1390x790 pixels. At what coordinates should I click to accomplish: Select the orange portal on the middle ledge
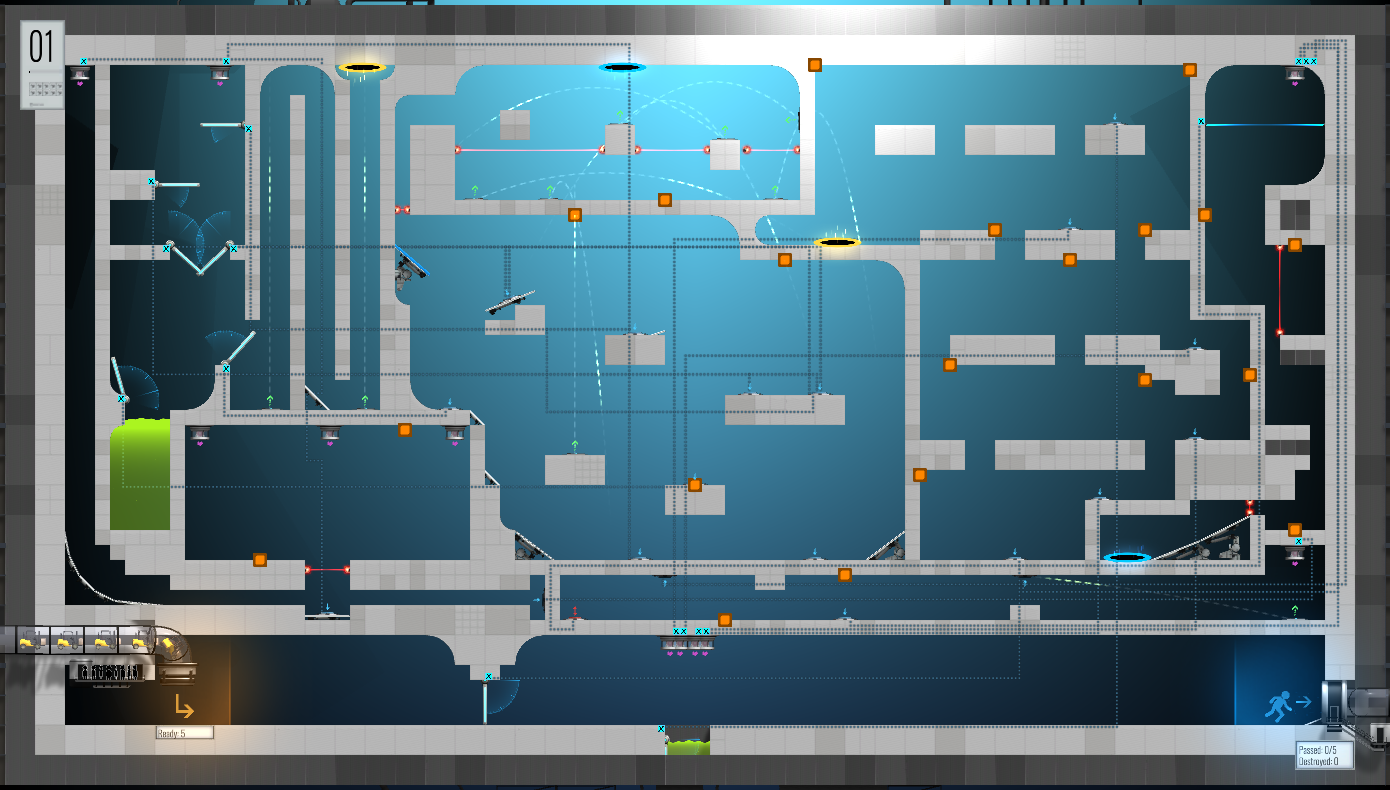tap(838, 242)
